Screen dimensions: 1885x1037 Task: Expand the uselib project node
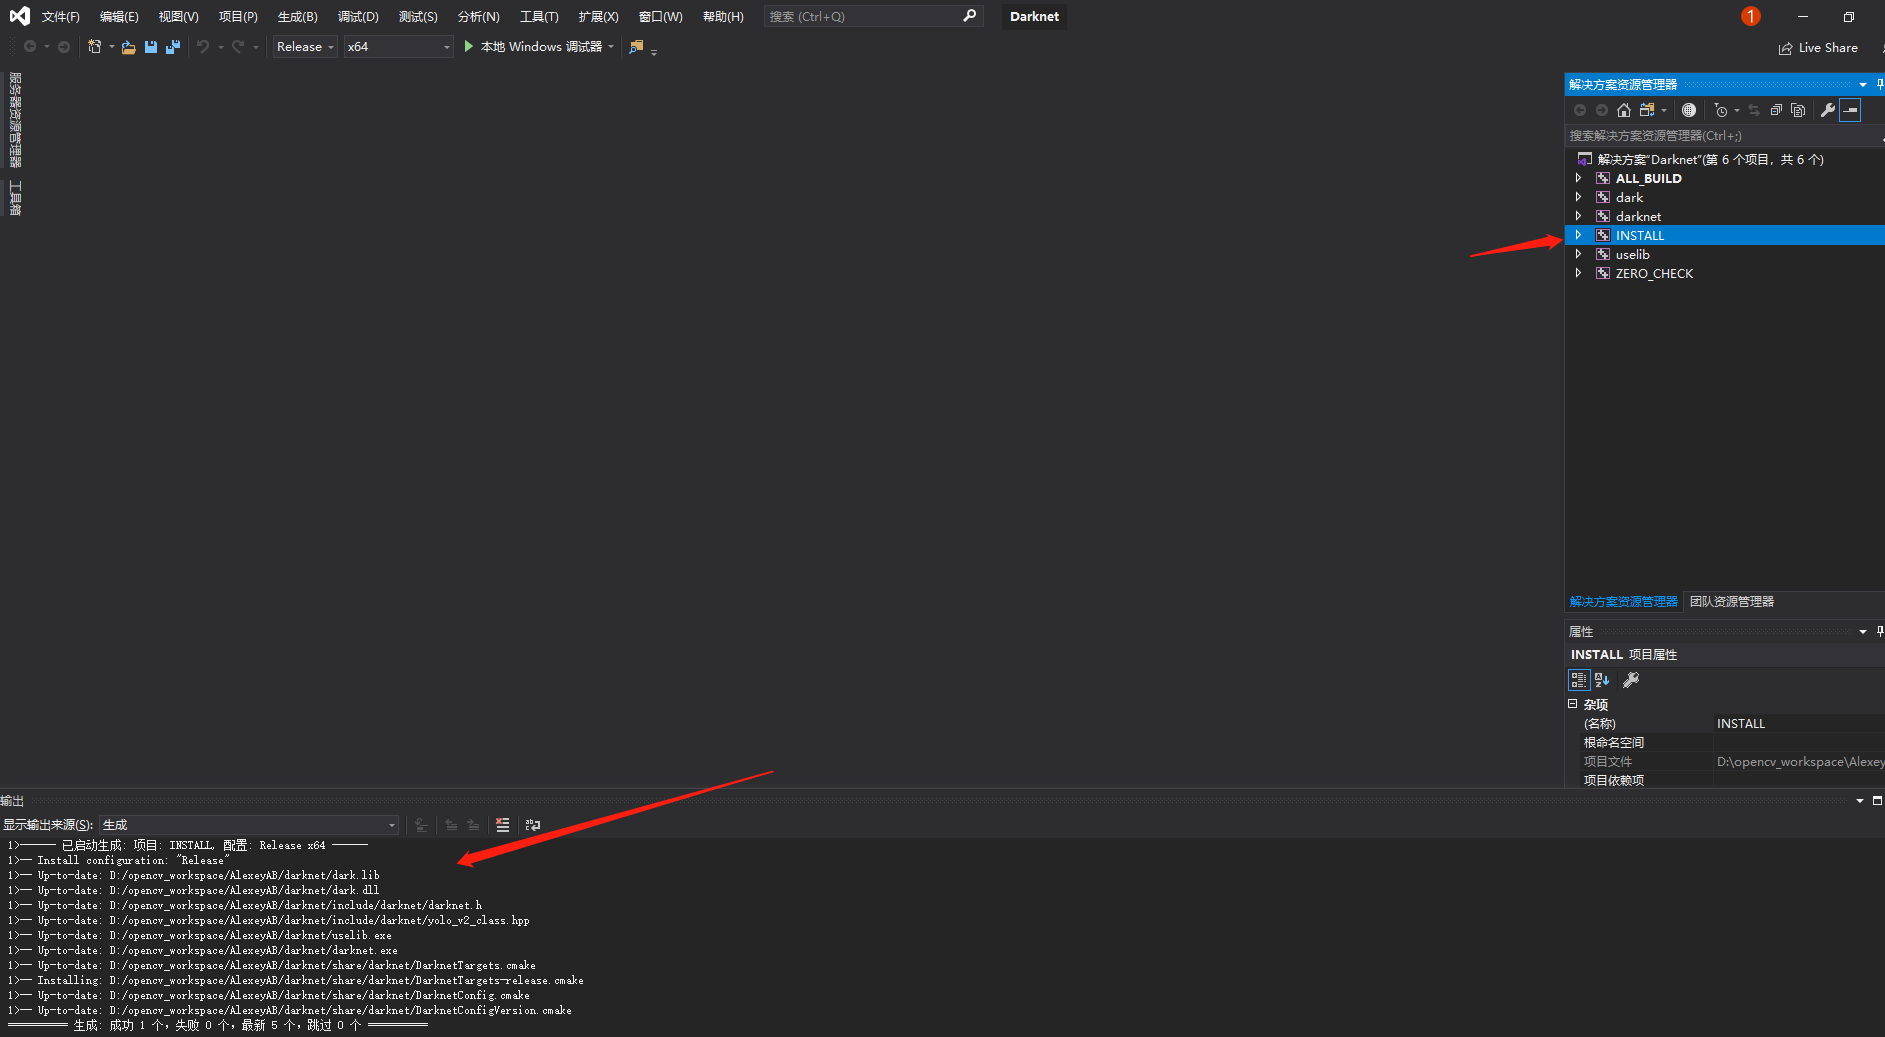[x=1579, y=254]
